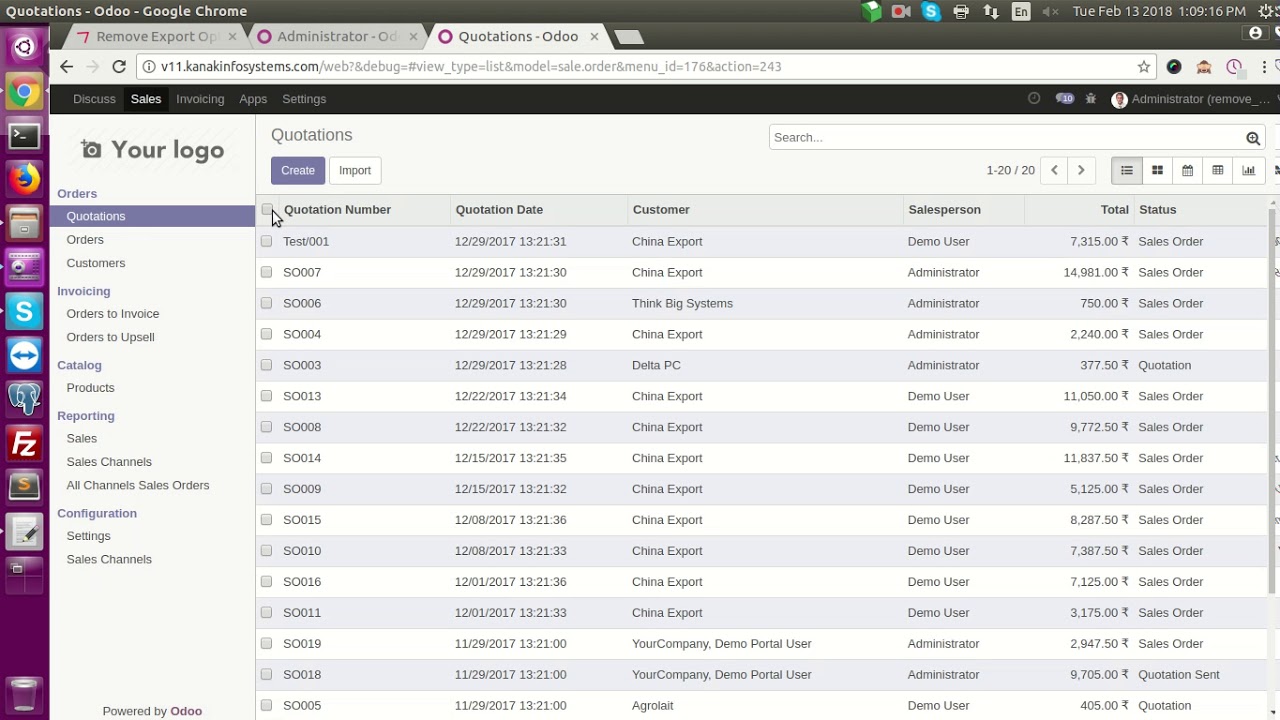Switch to the graph view
The width and height of the screenshot is (1280, 720).
1248,170
